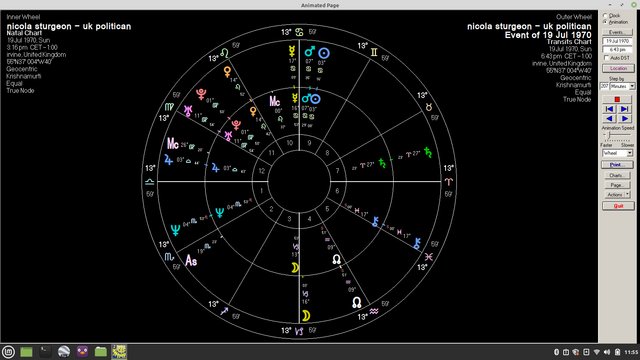The width and height of the screenshot is (640, 360).
Task: Click the outer wheel Mercury glyph
Action: pos(292,51)
